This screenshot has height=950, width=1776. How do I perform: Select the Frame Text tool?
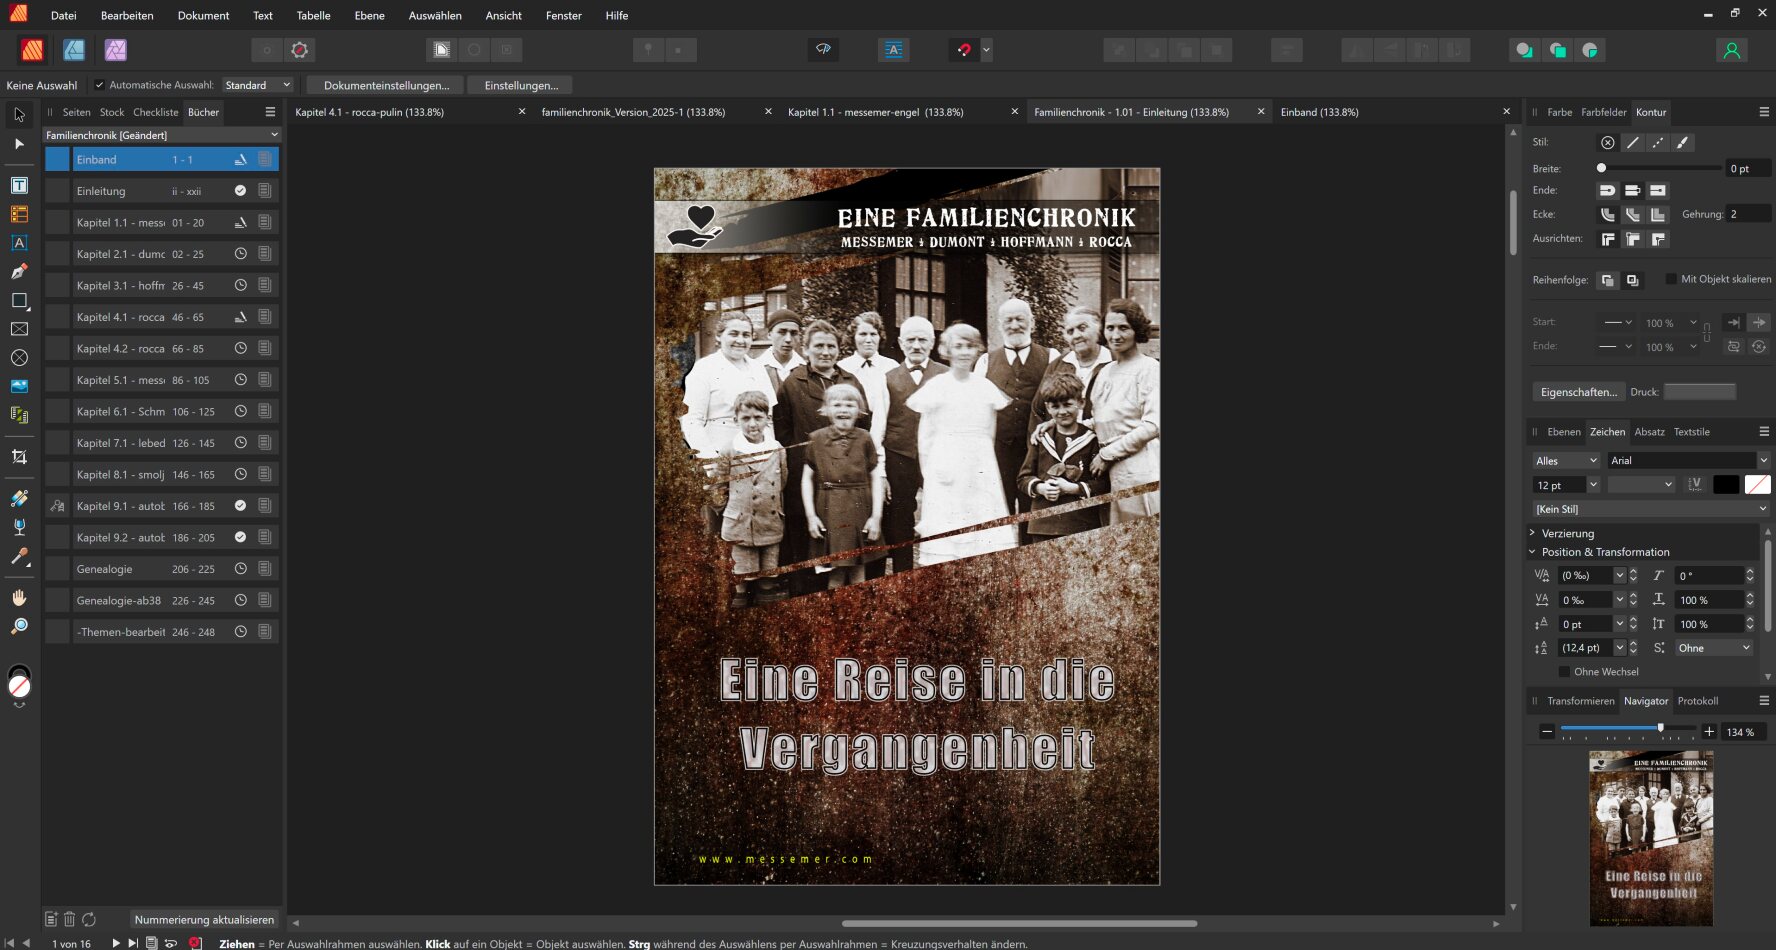tap(19, 186)
